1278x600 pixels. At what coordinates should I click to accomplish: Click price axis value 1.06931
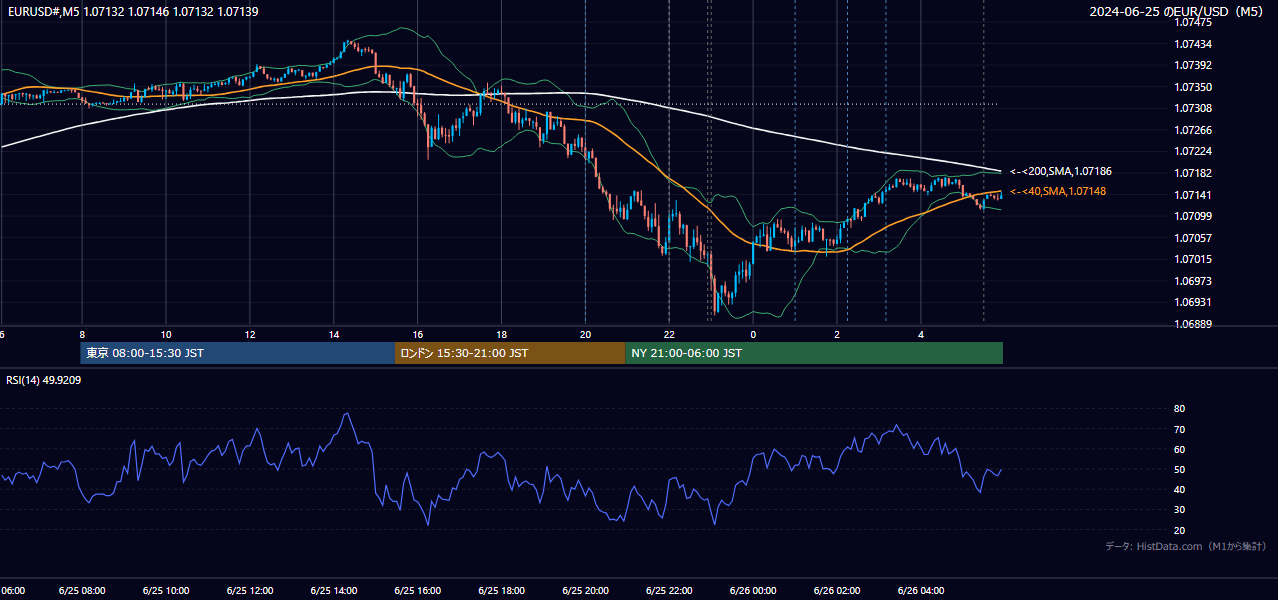[1194, 302]
